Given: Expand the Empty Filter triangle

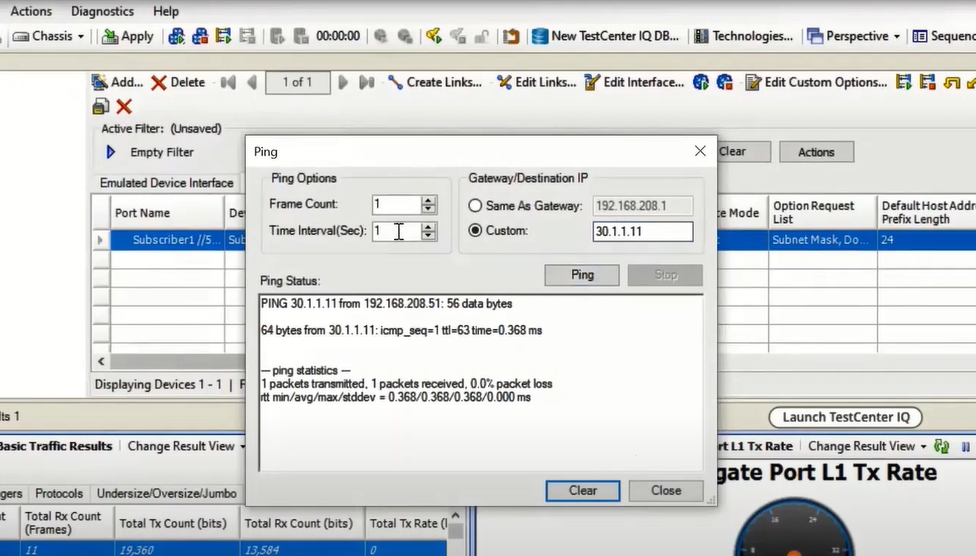Looking at the screenshot, I should (x=111, y=152).
